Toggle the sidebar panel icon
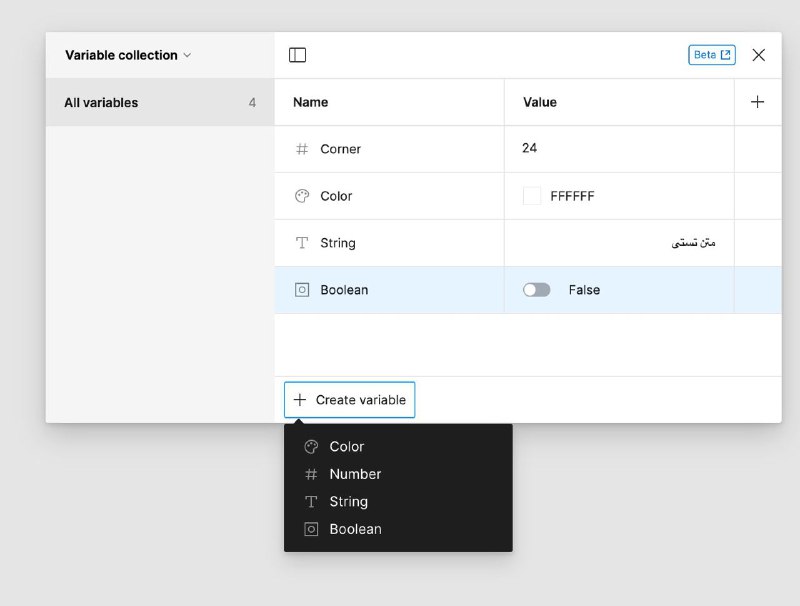This screenshot has height=606, width=800. pyautogui.click(x=297, y=55)
